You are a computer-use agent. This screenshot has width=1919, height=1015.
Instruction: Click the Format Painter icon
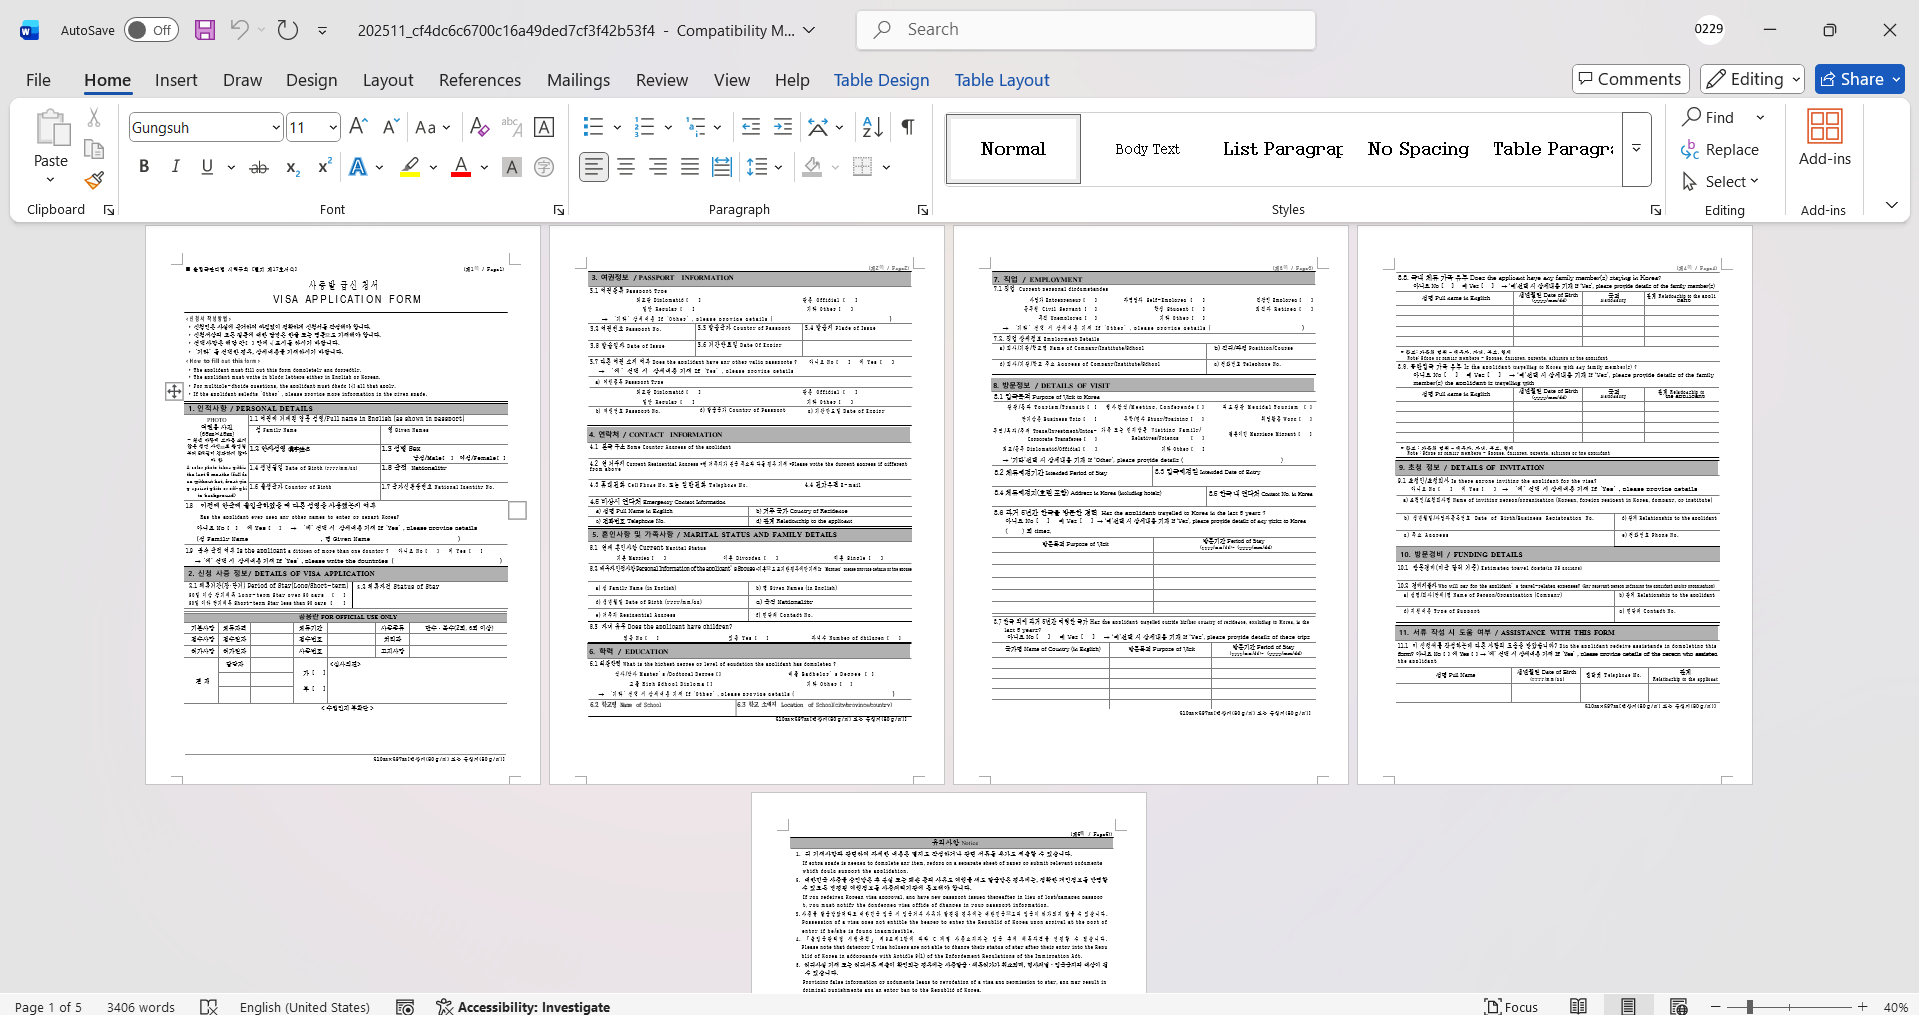pyautogui.click(x=94, y=181)
